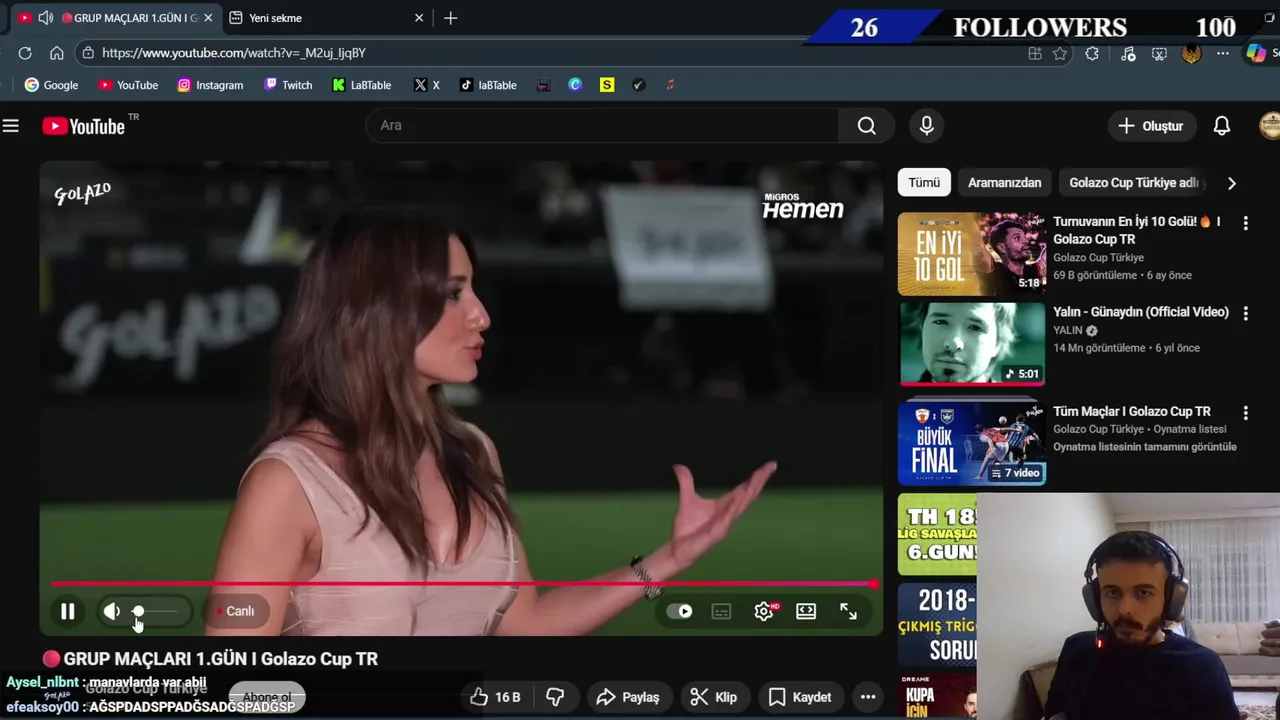Viewport: 1280px width, 720px height.
Task: Seek on the red video progress bar
Action: click(x=462, y=583)
